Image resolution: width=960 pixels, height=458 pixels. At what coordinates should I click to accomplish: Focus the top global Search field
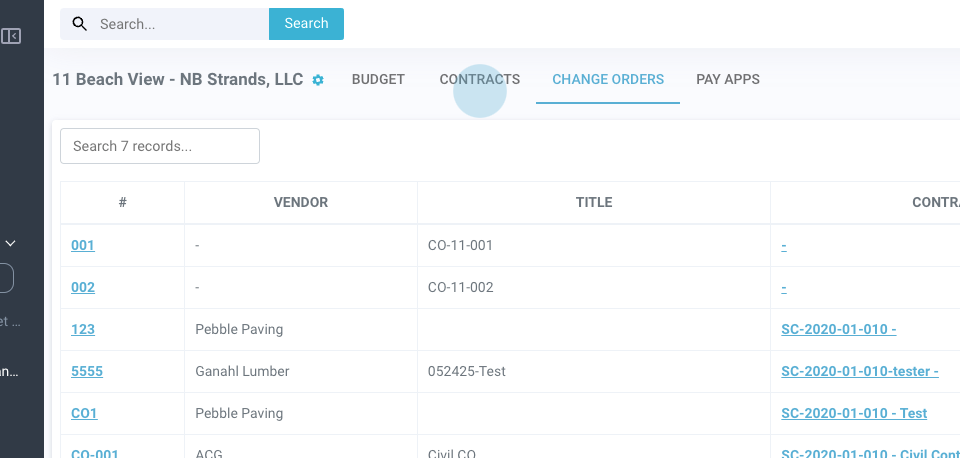180,24
